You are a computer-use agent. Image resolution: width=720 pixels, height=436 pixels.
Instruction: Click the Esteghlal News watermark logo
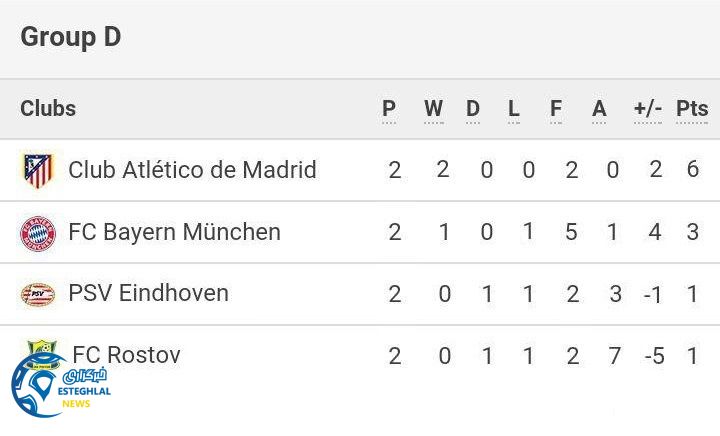(60, 387)
